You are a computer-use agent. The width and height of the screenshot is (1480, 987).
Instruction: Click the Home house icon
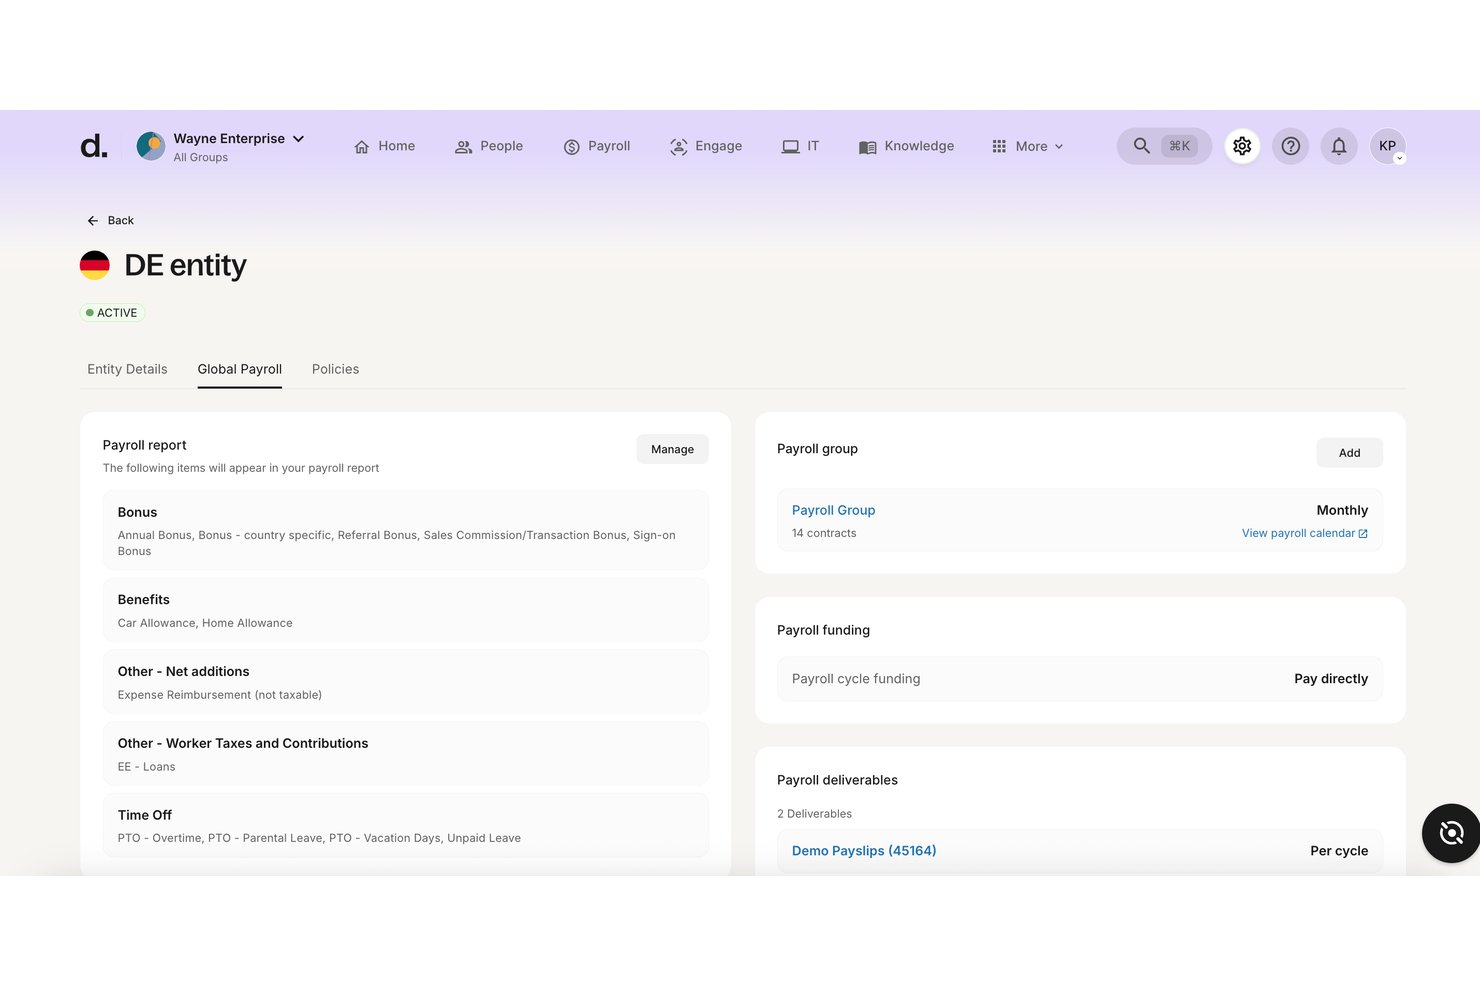(x=362, y=147)
